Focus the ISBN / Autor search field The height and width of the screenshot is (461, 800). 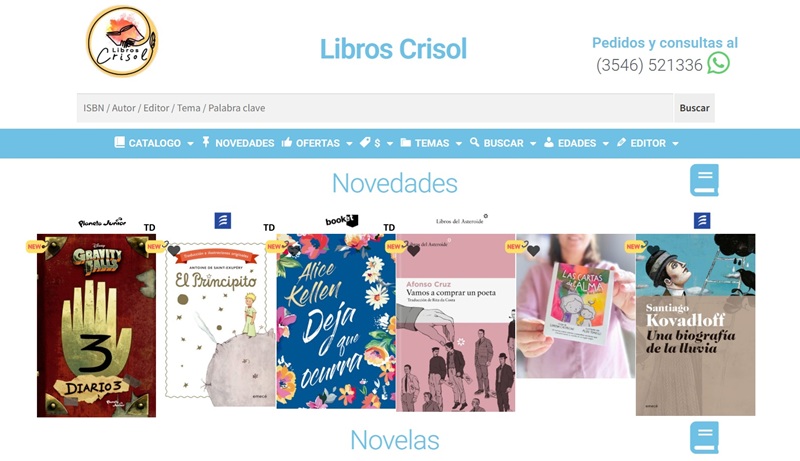pos(375,108)
